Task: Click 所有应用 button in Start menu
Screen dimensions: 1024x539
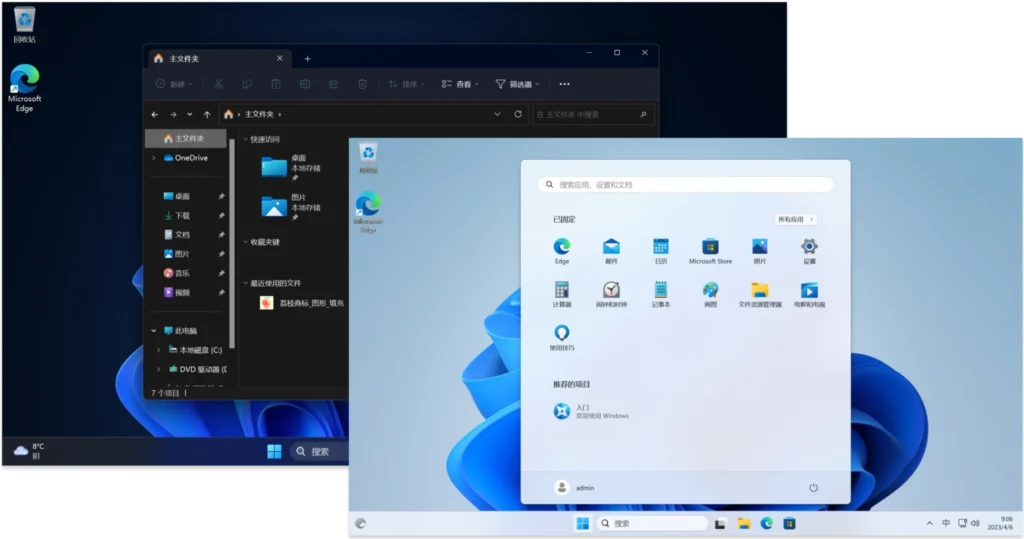Action: 795,220
